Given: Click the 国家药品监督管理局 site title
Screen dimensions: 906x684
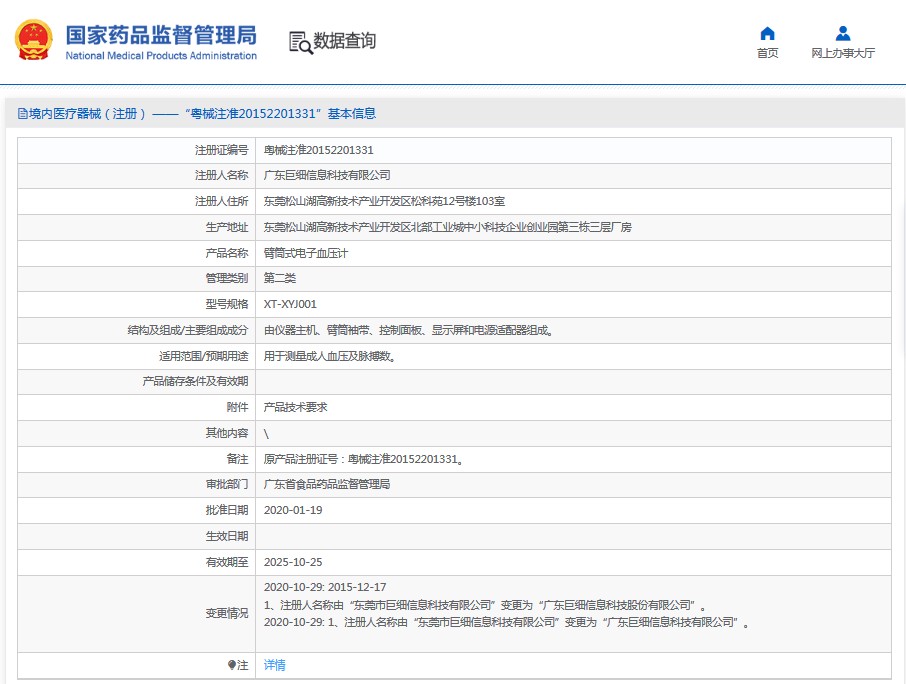Looking at the screenshot, I should click(161, 34).
